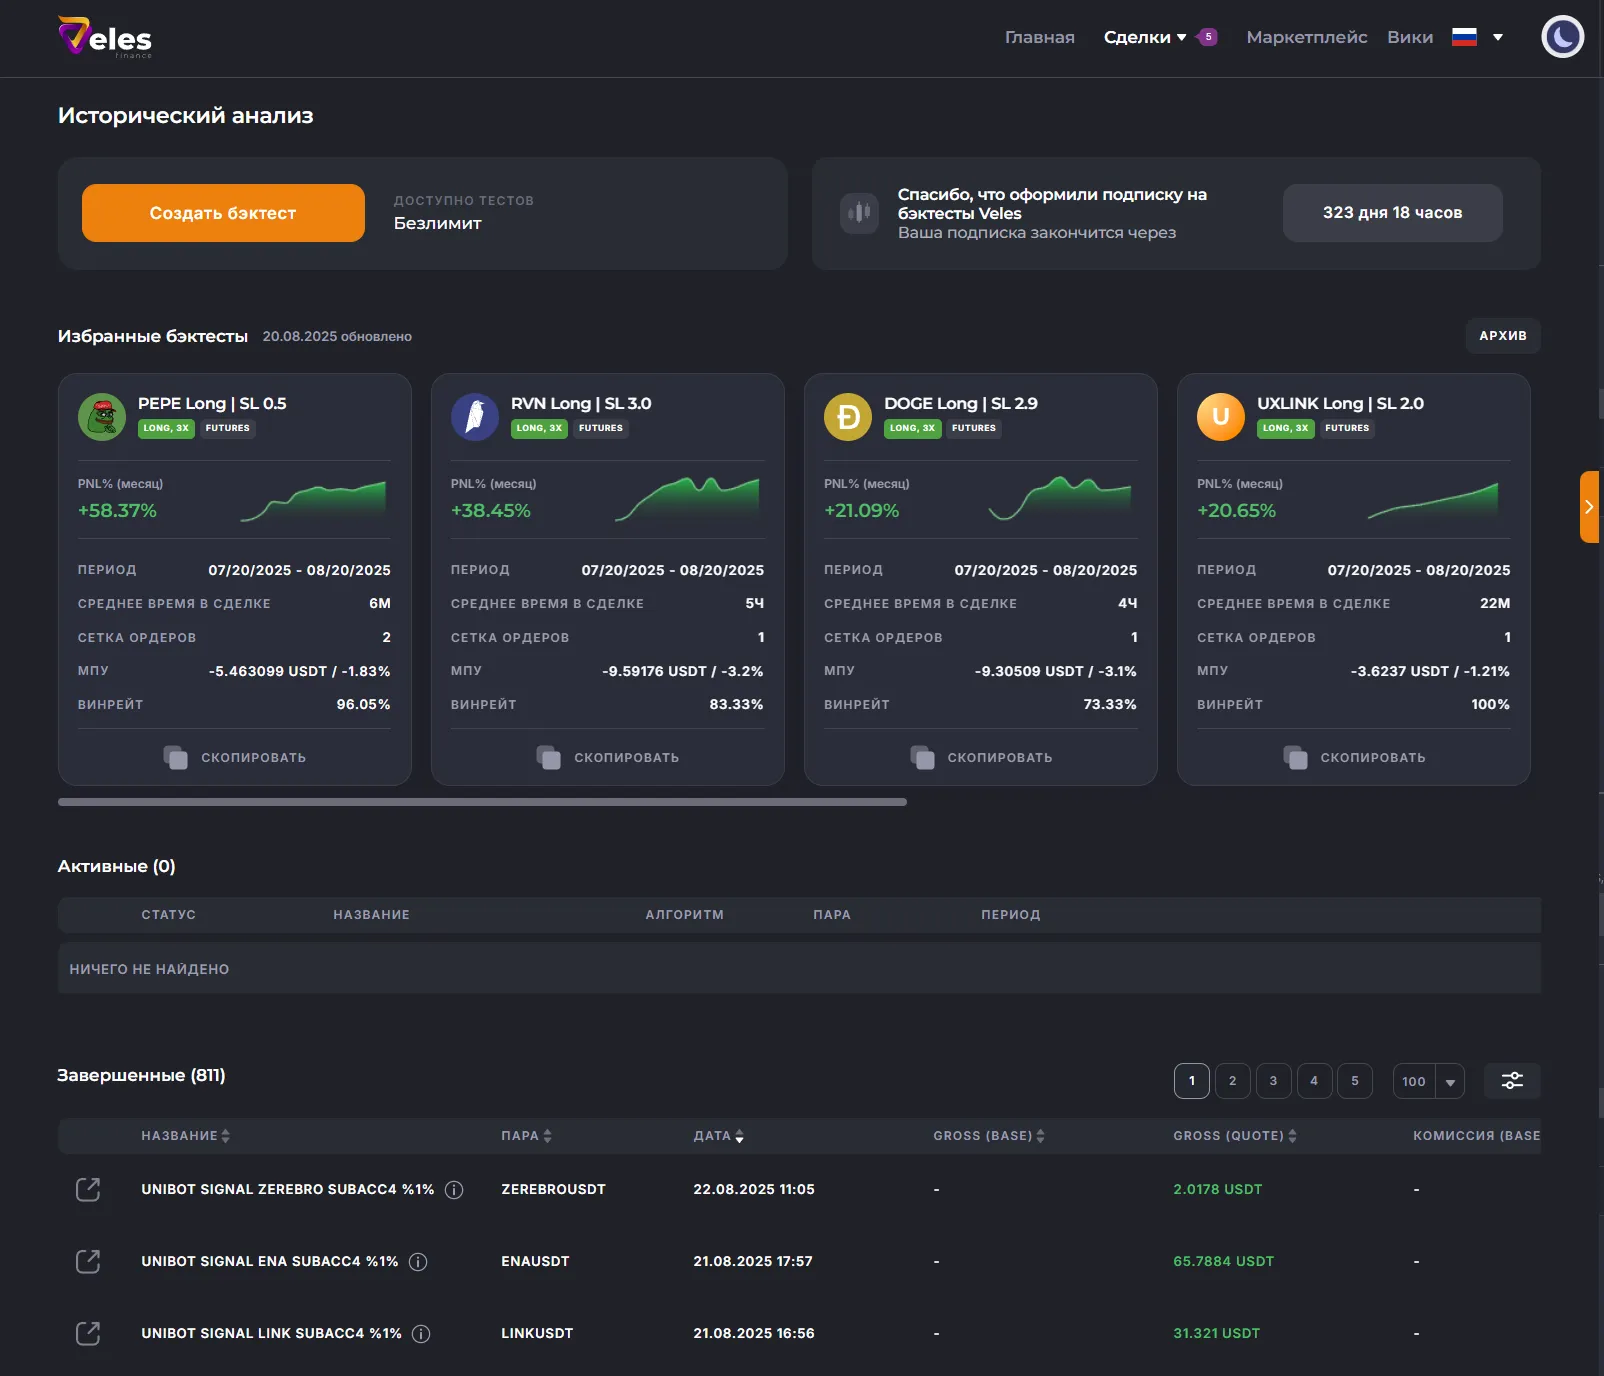The image size is (1604, 1376).
Task: Expand the Сделки menu
Action: click(1145, 38)
